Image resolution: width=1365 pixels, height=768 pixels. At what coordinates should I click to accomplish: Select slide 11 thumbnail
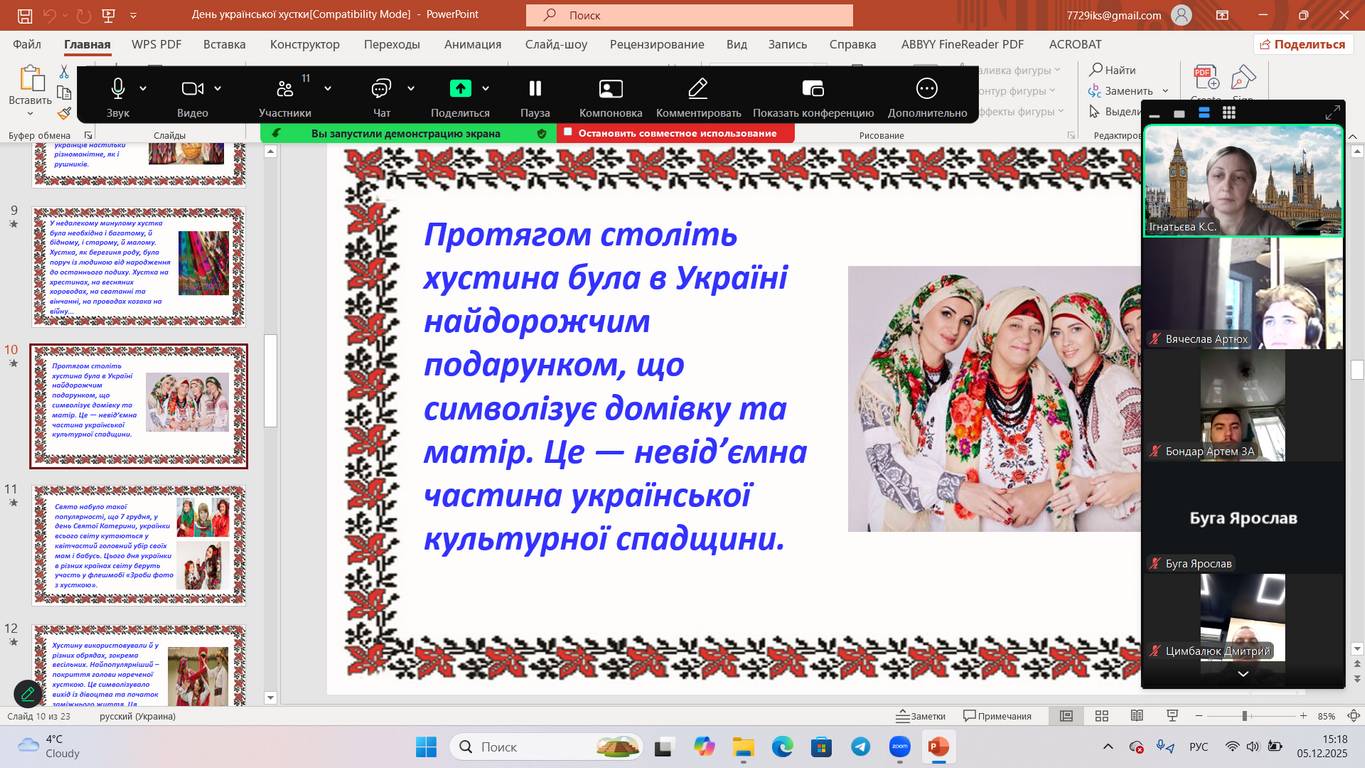tap(139, 545)
